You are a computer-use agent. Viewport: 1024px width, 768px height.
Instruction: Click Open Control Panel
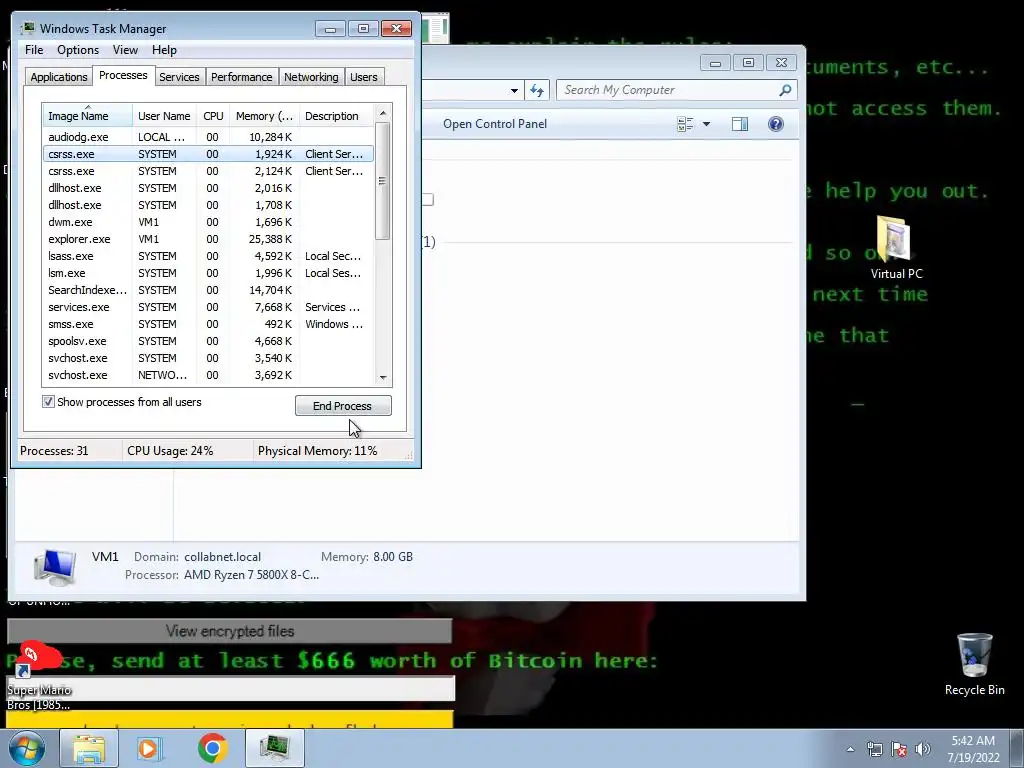(x=494, y=124)
